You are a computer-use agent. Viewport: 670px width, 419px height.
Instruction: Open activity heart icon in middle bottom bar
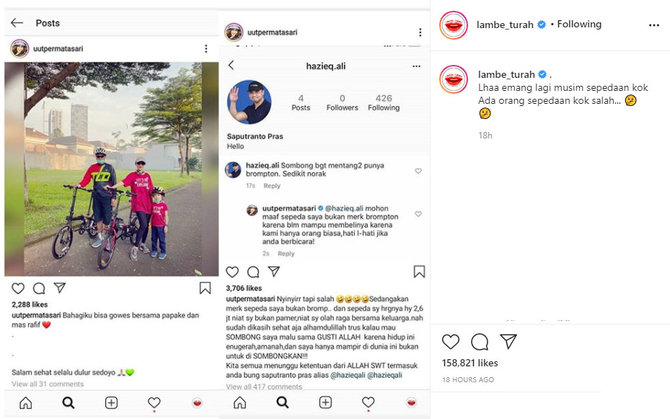pos(368,402)
